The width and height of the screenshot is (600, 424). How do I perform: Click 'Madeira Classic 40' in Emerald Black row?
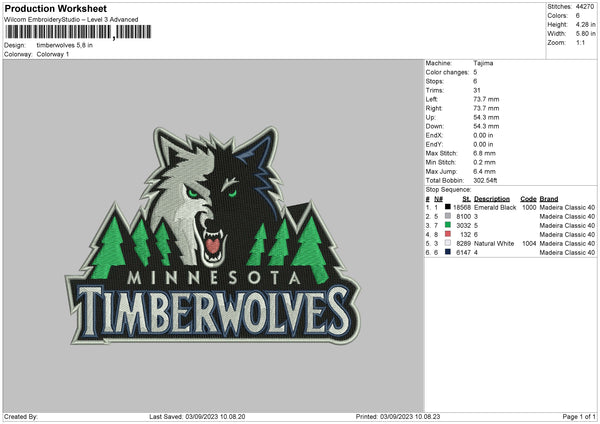[x=567, y=207]
